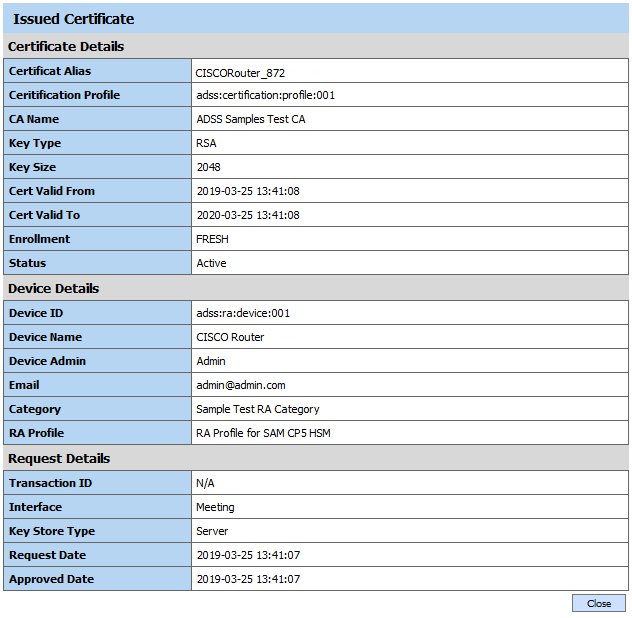The image size is (632, 618).
Task: Click the CISCO Router device name
Action: point(230,338)
